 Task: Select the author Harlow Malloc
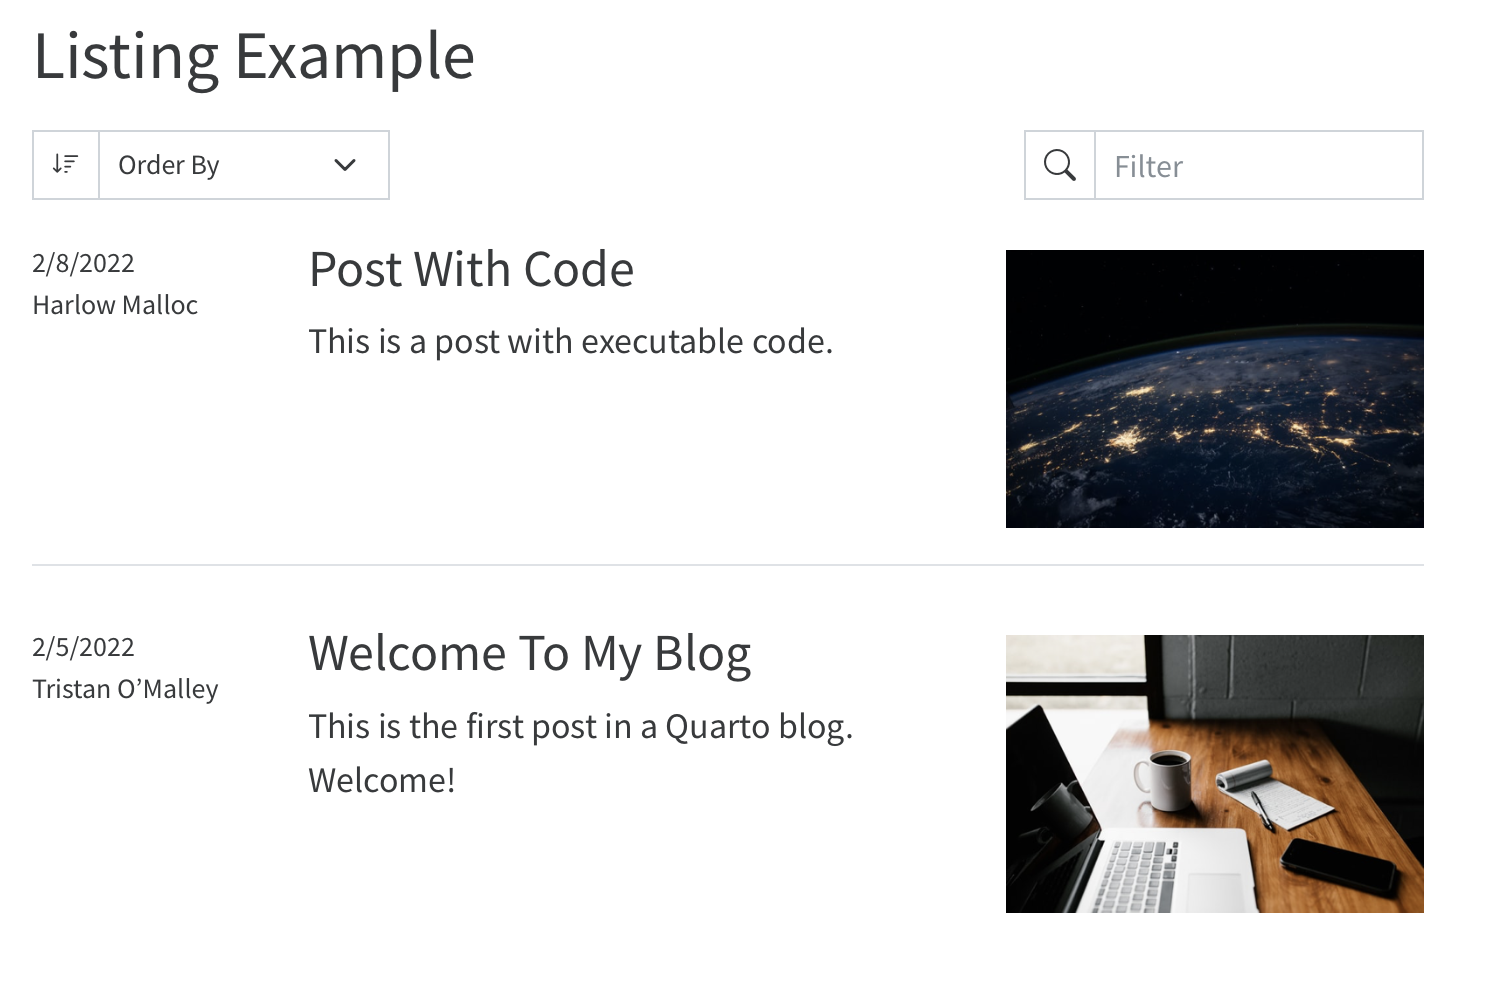[114, 304]
